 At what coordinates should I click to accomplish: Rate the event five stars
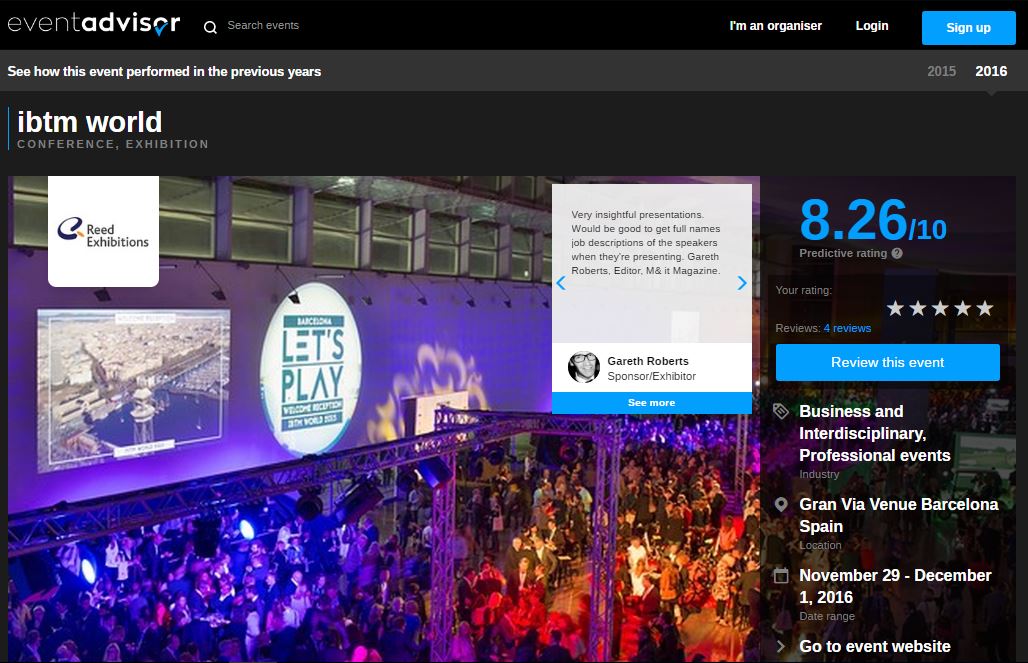(x=984, y=308)
